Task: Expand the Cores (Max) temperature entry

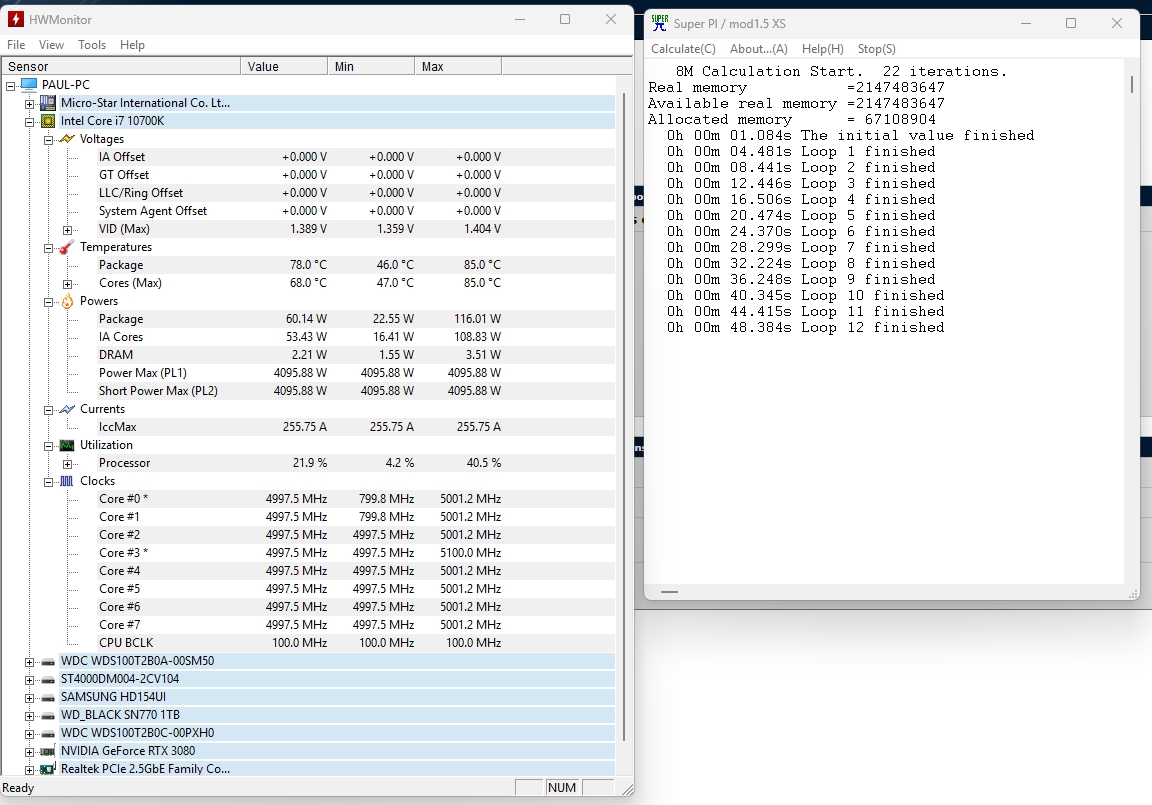Action: tap(68, 283)
